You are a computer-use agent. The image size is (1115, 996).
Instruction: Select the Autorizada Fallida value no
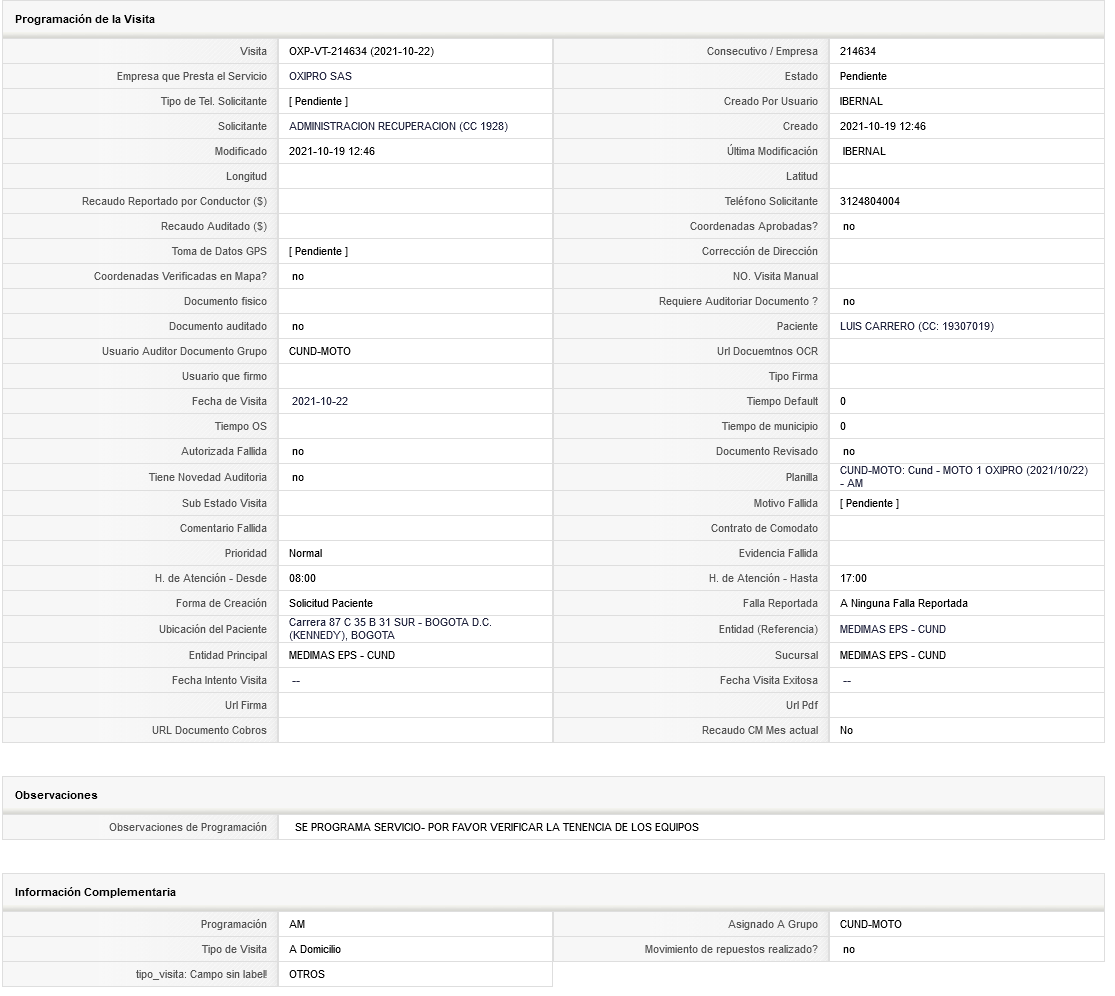coord(298,451)
